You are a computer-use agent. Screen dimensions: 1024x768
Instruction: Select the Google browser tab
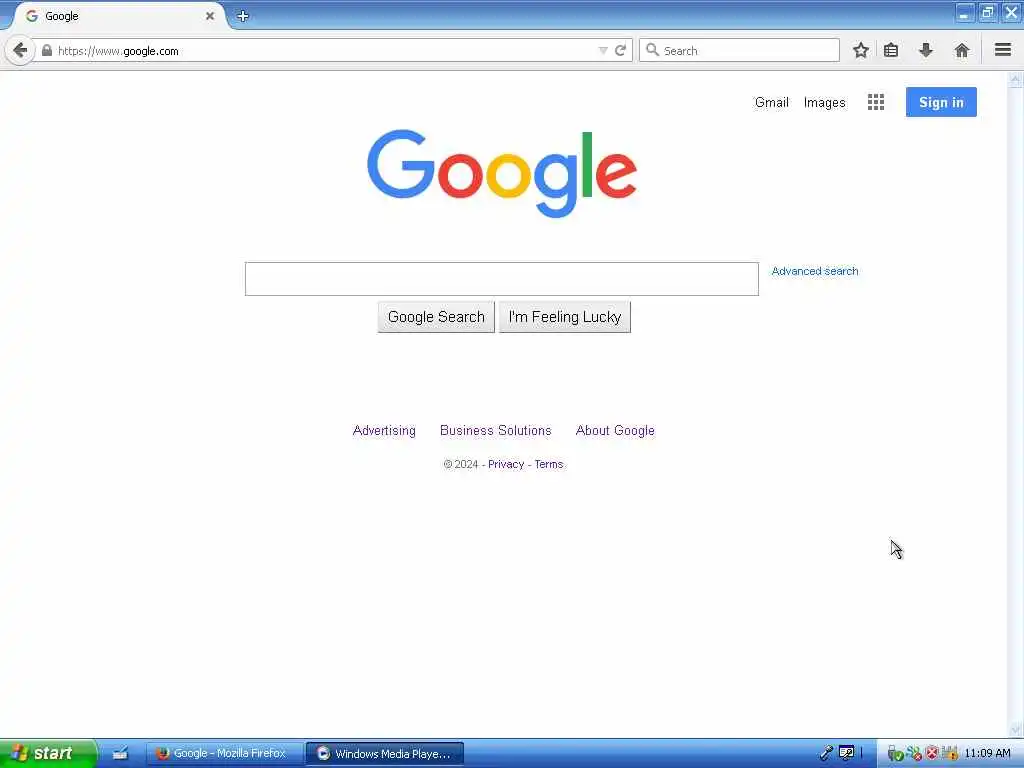click(x=120, y=16)
